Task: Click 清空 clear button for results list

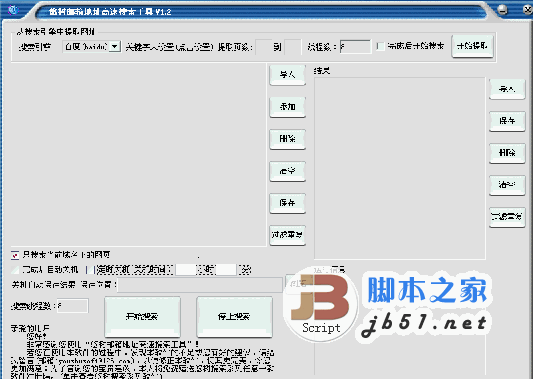Action: pos(507,185)
